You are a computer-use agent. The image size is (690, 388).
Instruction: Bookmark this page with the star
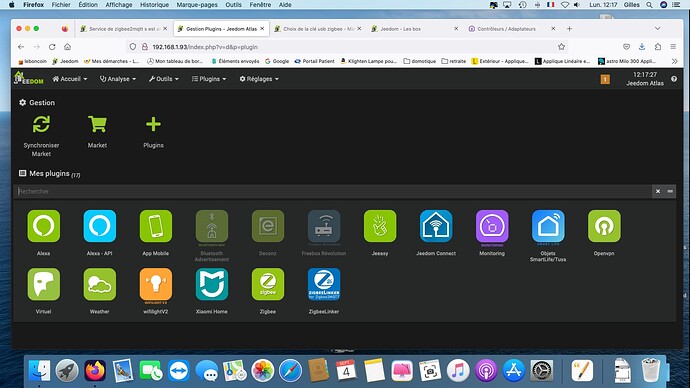[561, 47]
